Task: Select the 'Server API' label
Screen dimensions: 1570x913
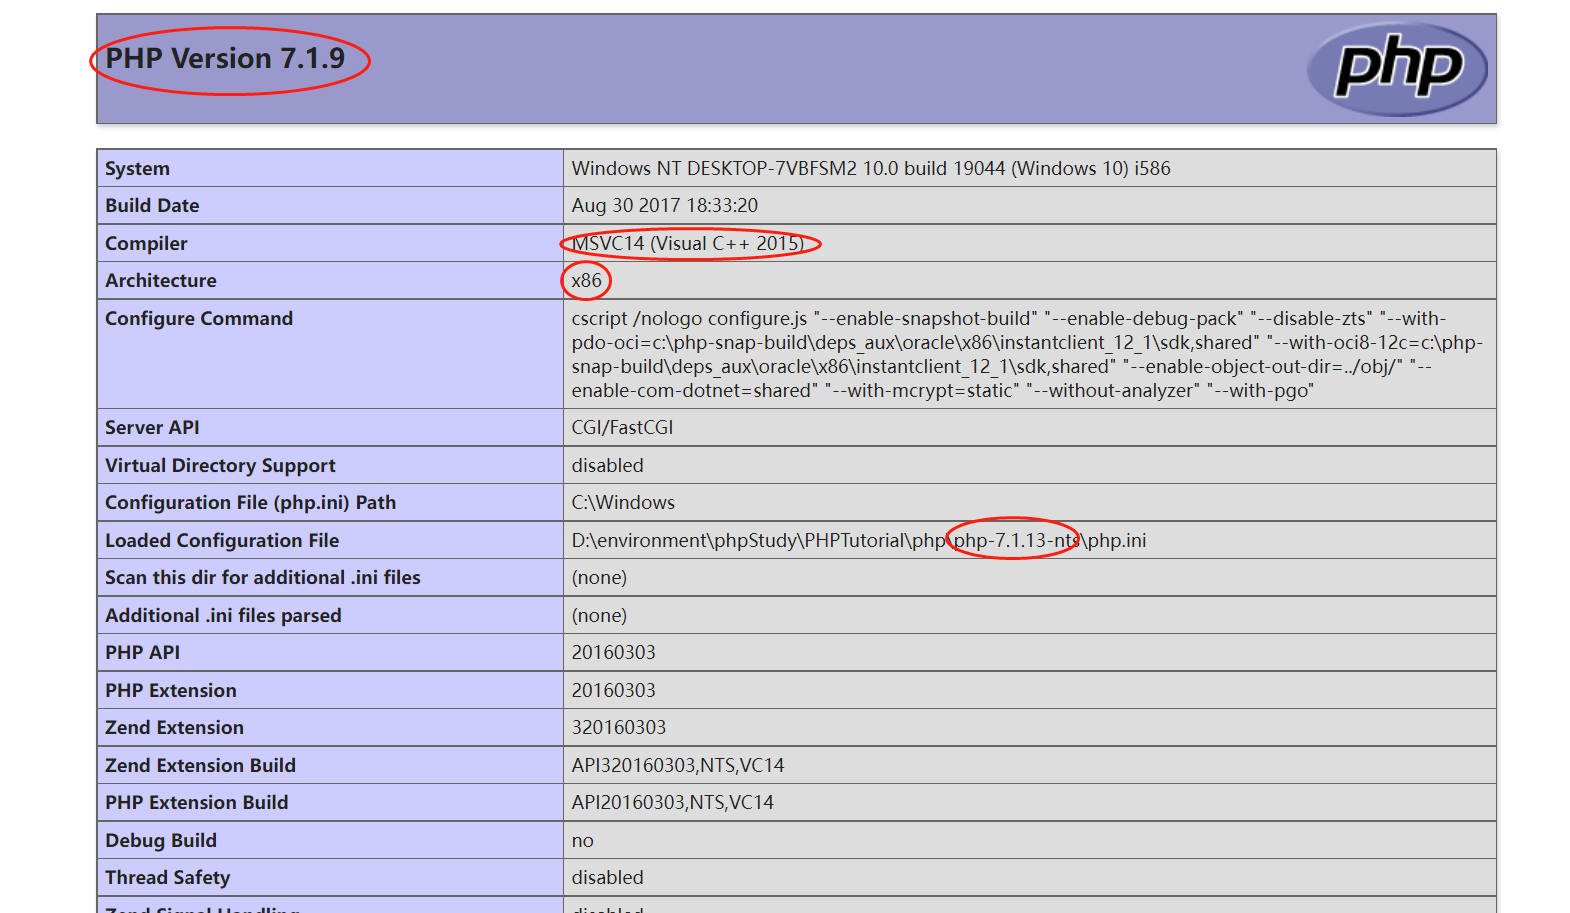Action: [152, 428]
